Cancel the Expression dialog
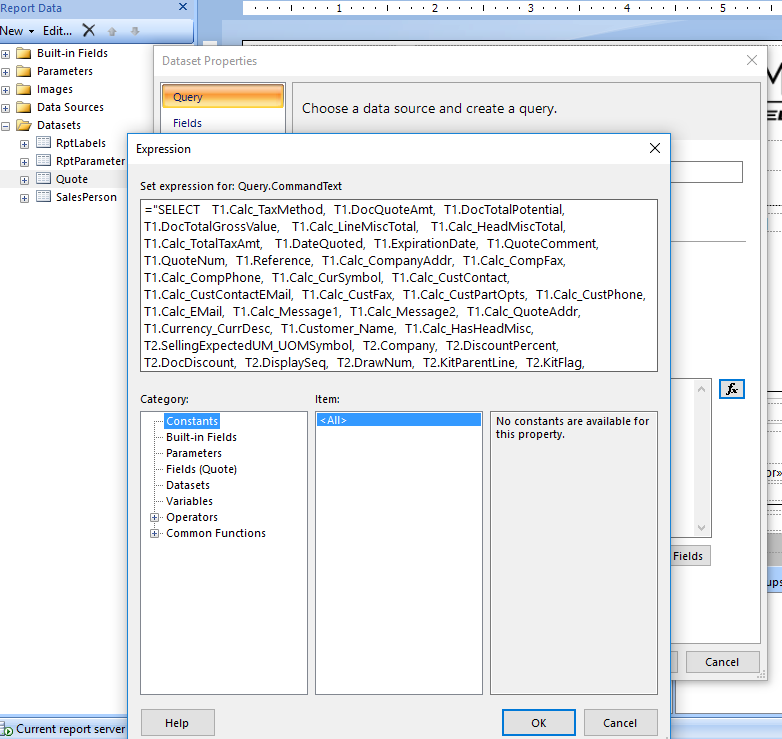The height and width of the screenshot is (739, 782). [x=620, y=723]
